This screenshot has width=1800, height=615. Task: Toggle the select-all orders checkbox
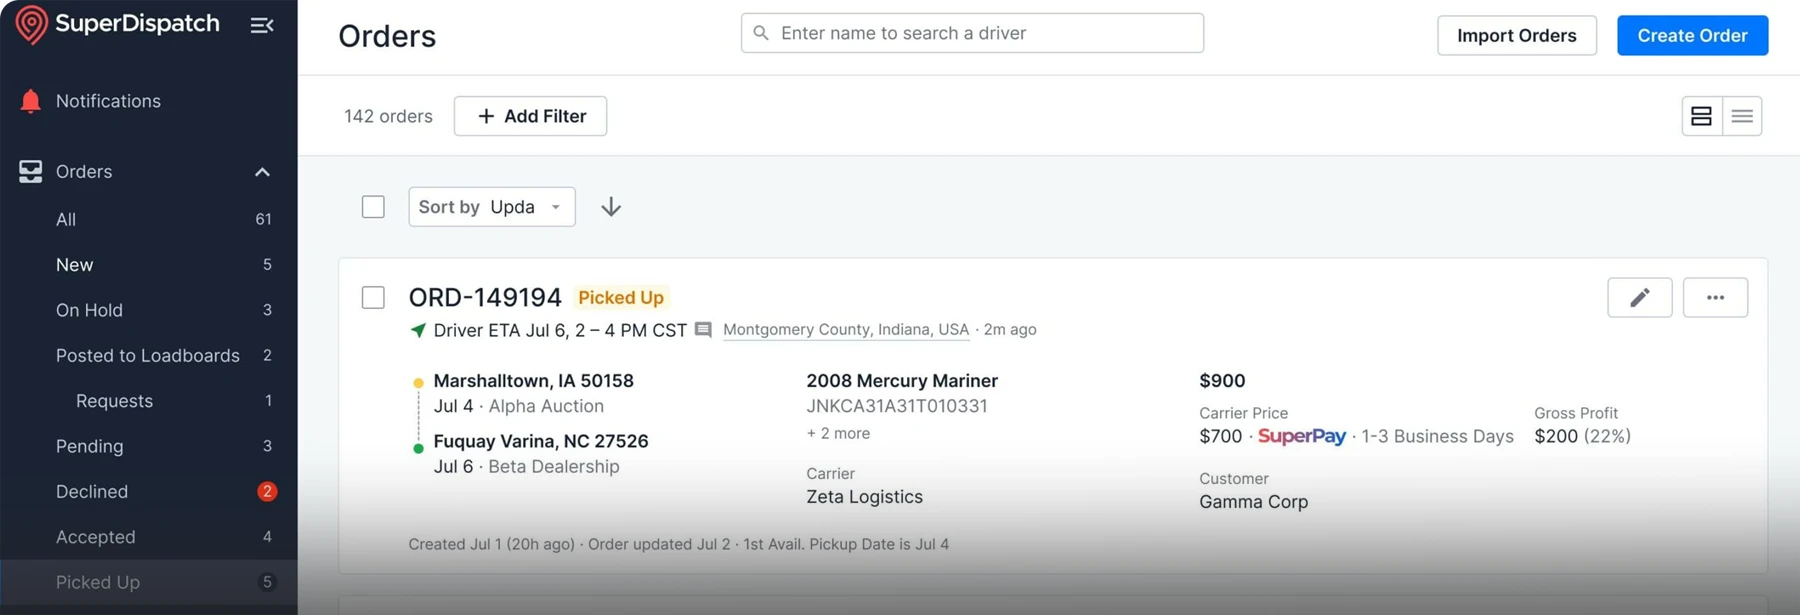(373, 207)
